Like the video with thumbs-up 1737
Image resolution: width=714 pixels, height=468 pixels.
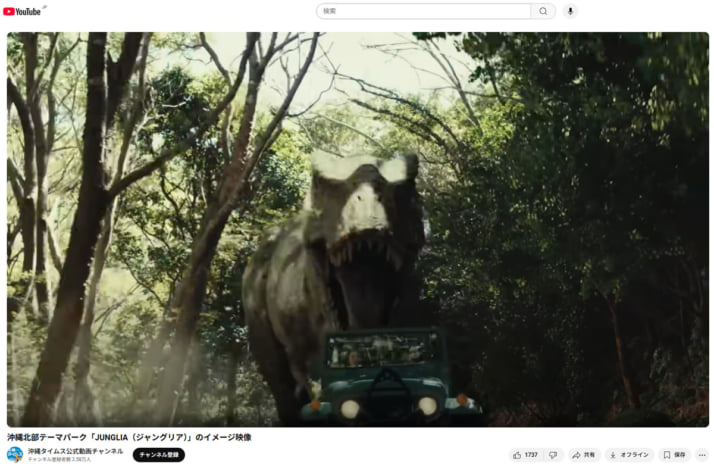(525, 455)
